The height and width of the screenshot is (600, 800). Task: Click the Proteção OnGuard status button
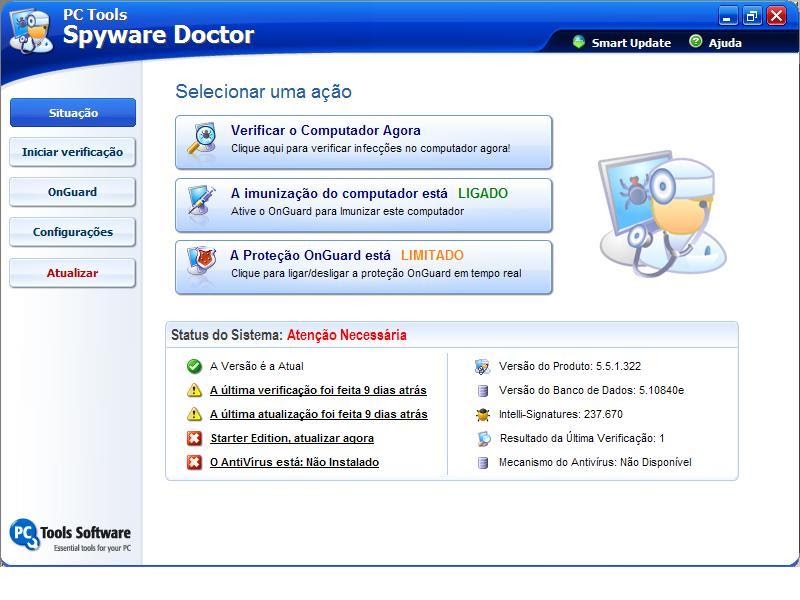[x=364, y=267]
